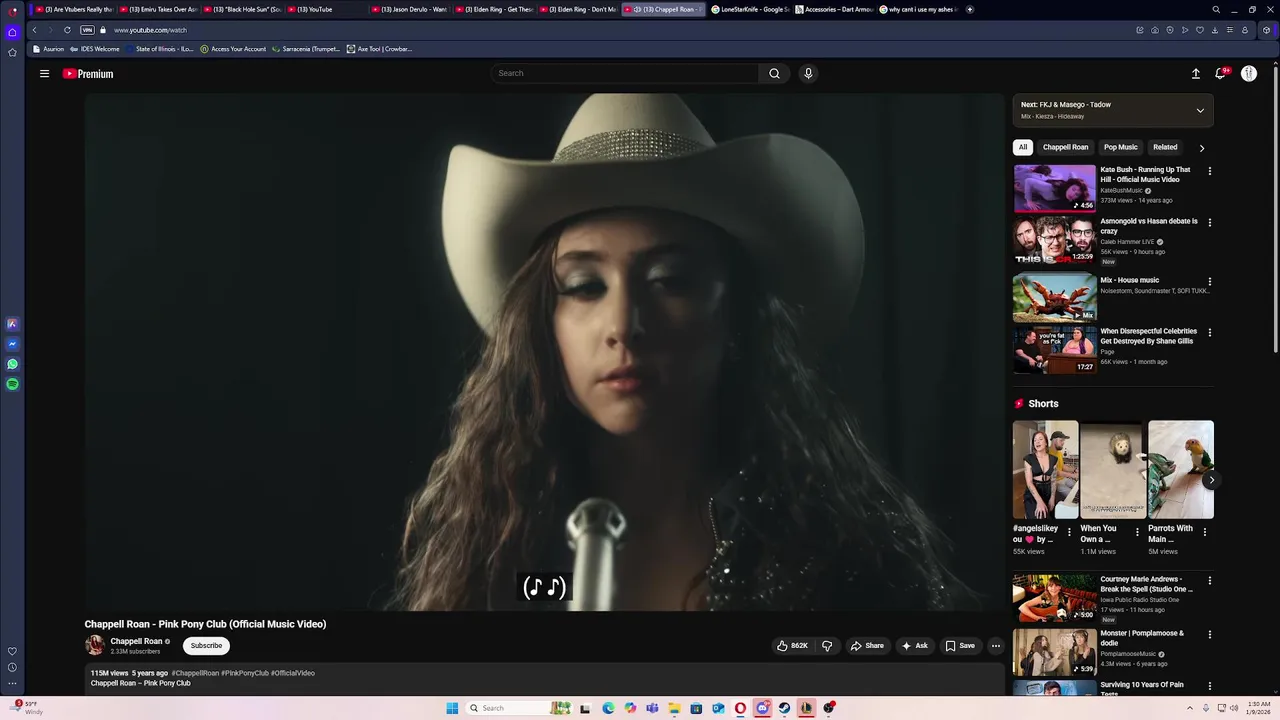The height and width of the screenshot is (720, 1280).
Task: Show hidden system tray icons chevron
Action: coord(1190,708)
